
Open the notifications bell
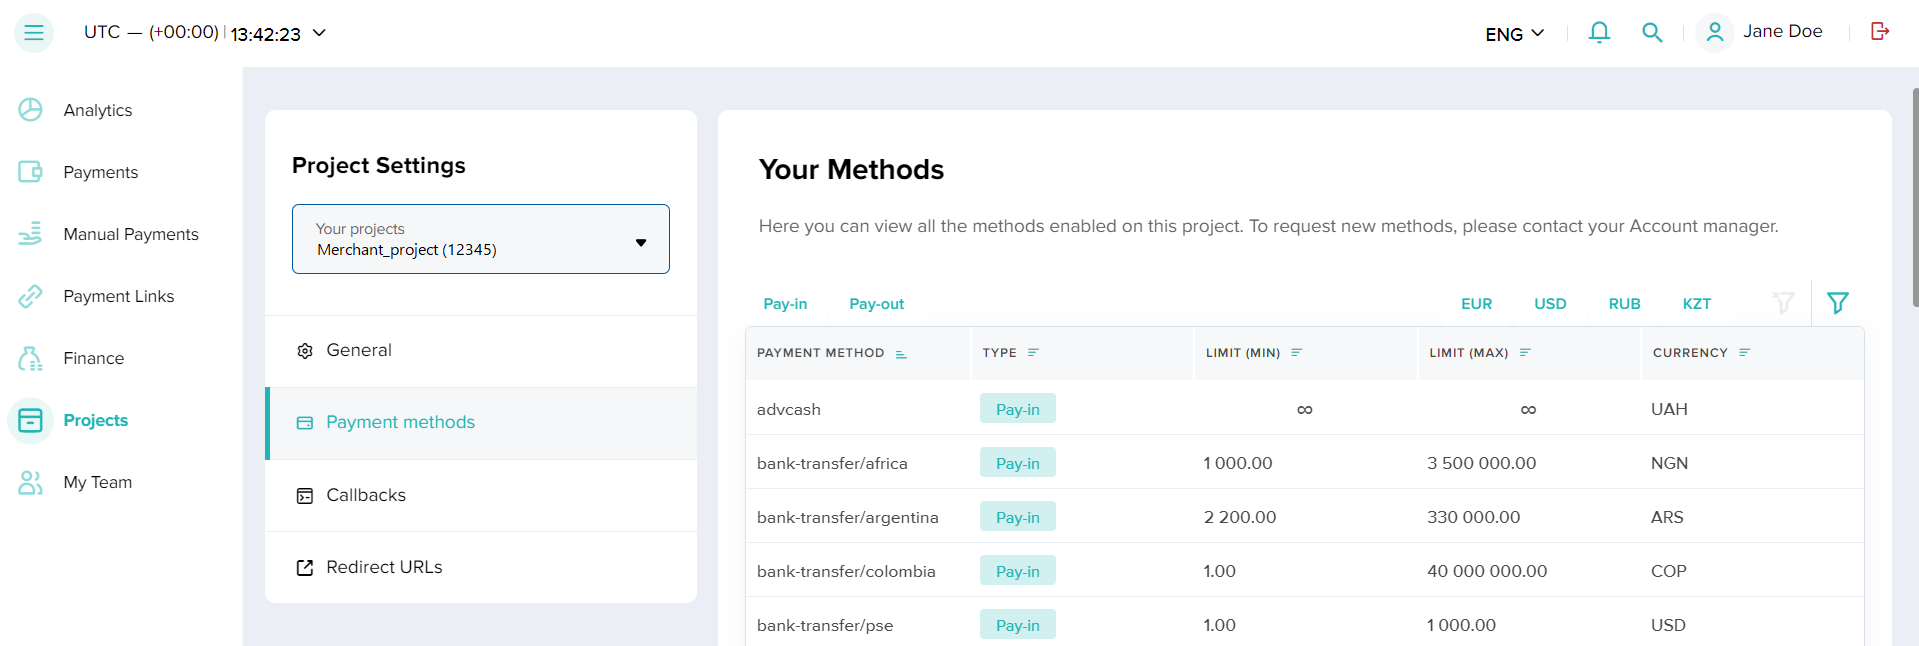click(1599, 33)
